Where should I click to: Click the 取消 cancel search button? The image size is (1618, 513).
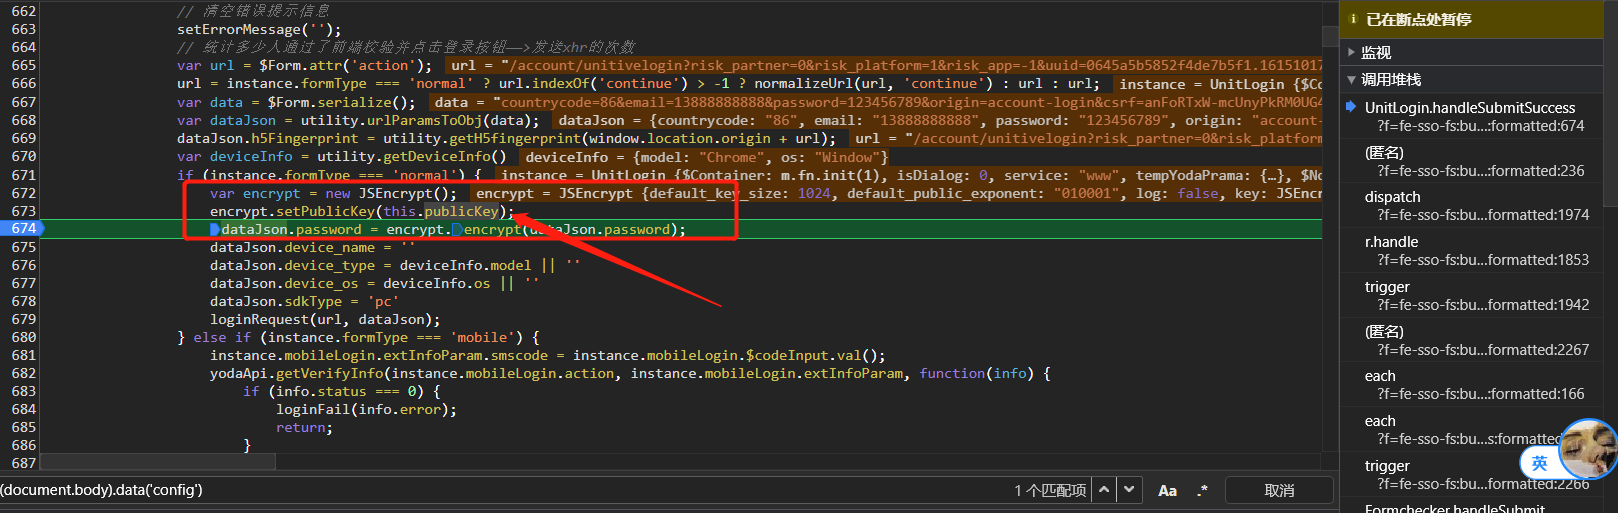(x=1279, y=490)
